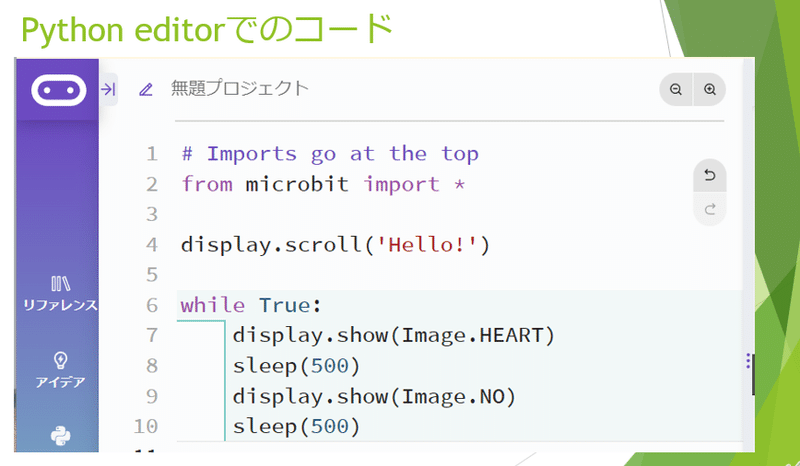This screenshot has height=466, width=800.
Task: Click line number 5 in the gutter
Action: pos(152,275)
